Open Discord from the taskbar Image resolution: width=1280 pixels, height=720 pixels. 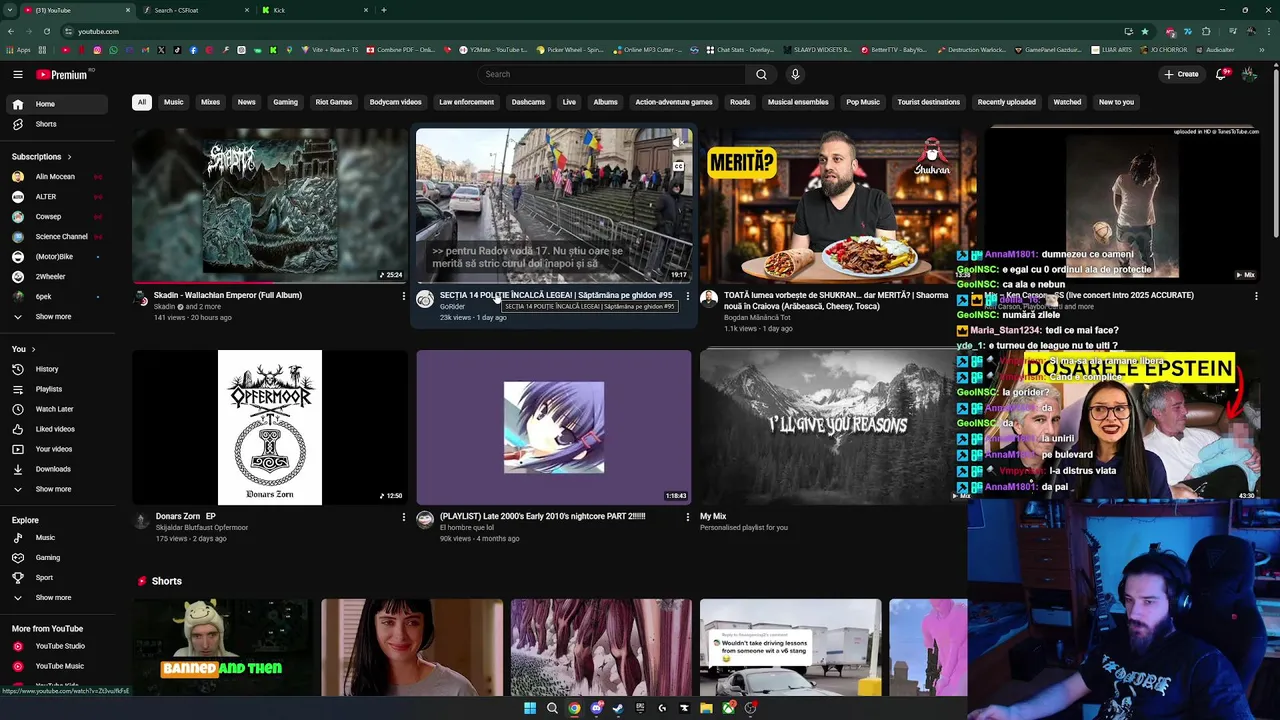[596, 708]
